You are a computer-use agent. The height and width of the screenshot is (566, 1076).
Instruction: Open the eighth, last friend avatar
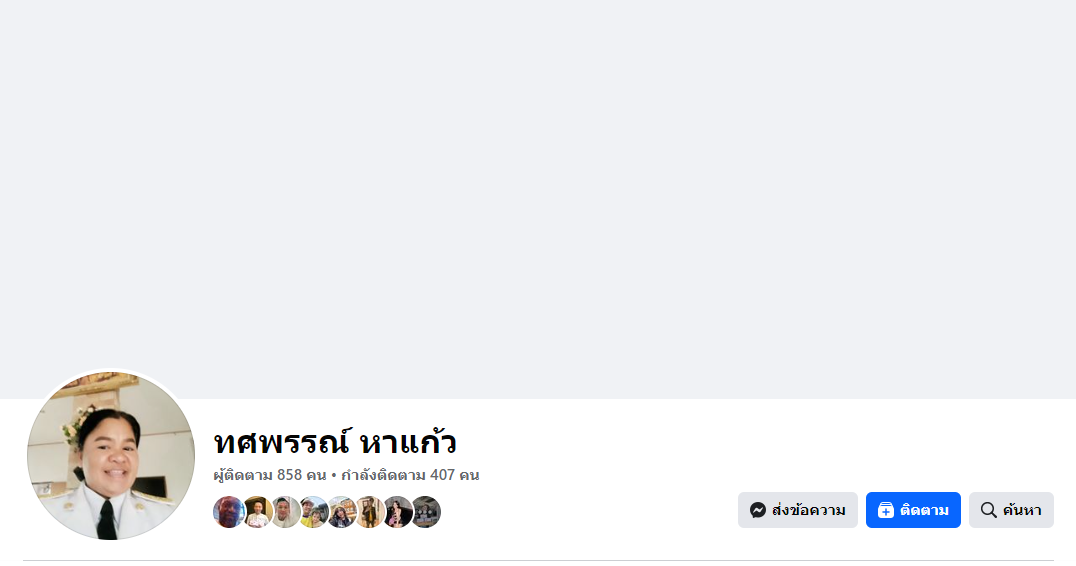(426, 512)
